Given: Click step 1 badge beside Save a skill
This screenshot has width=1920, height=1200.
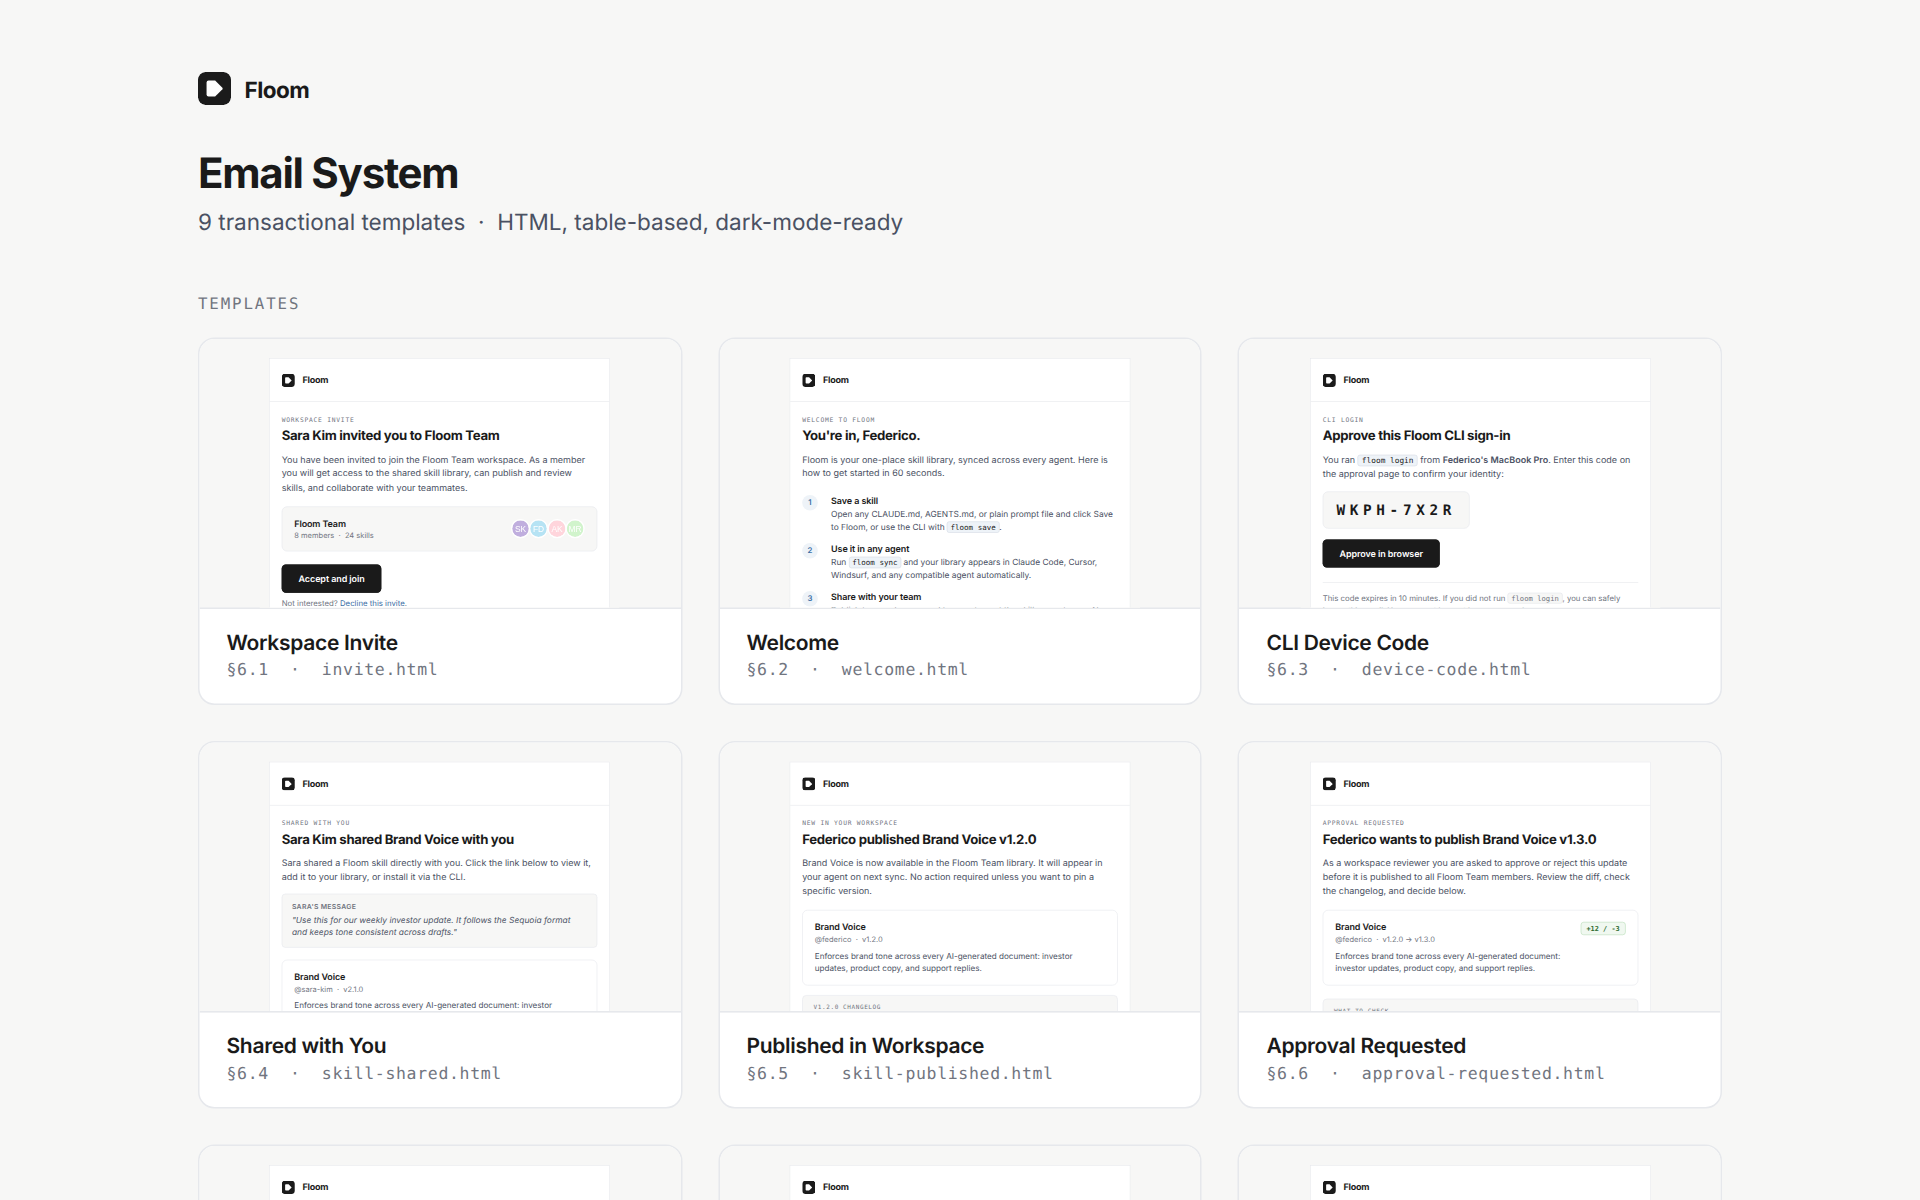Looking at the screenshot, I should [810, 502].
